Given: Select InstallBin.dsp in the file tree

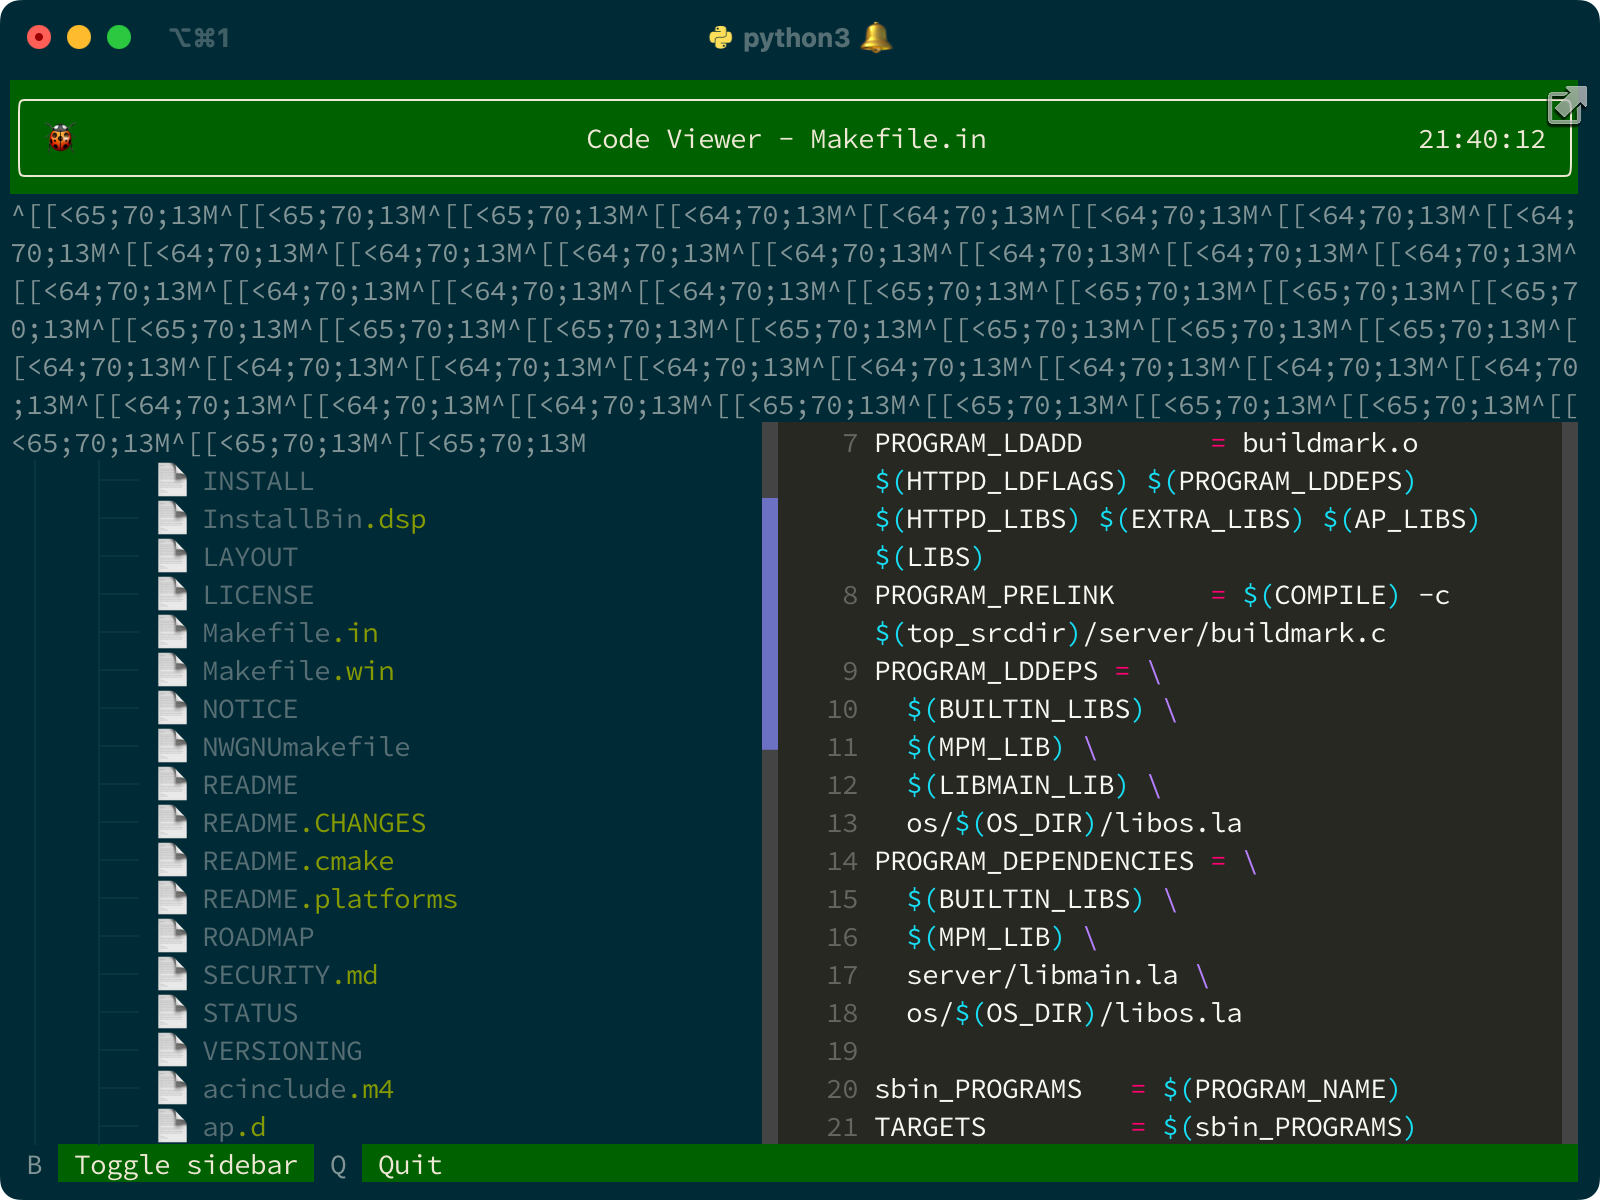Looking at the screenshot, I should click(314, 519).
